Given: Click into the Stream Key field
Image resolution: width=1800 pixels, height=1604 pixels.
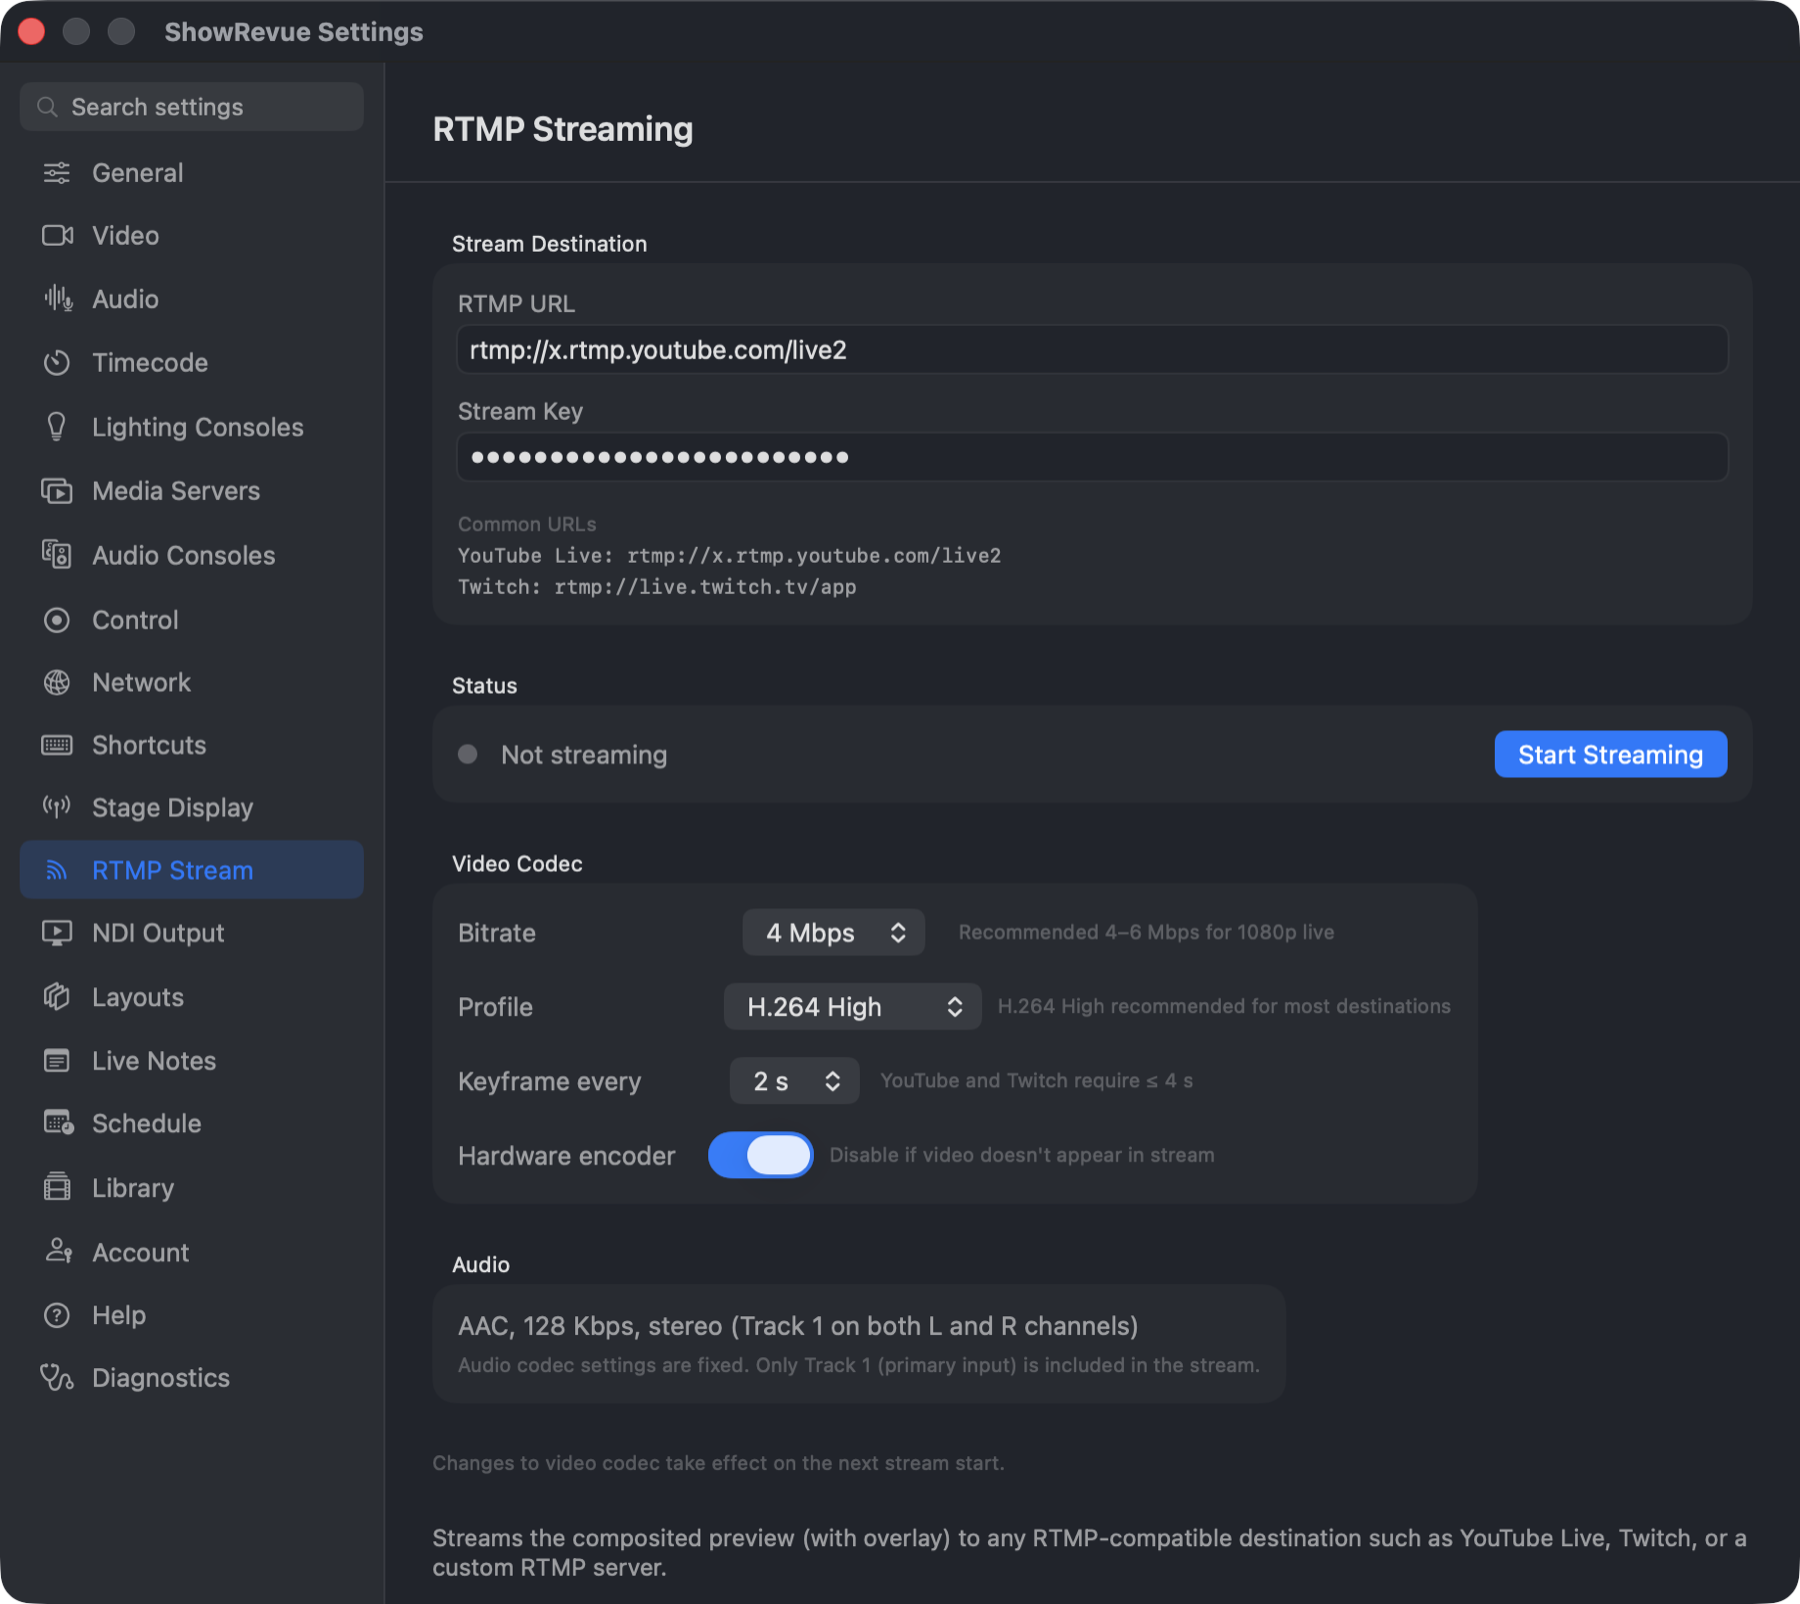Looking at the screenshot, I should click(x=1092, y=457).
